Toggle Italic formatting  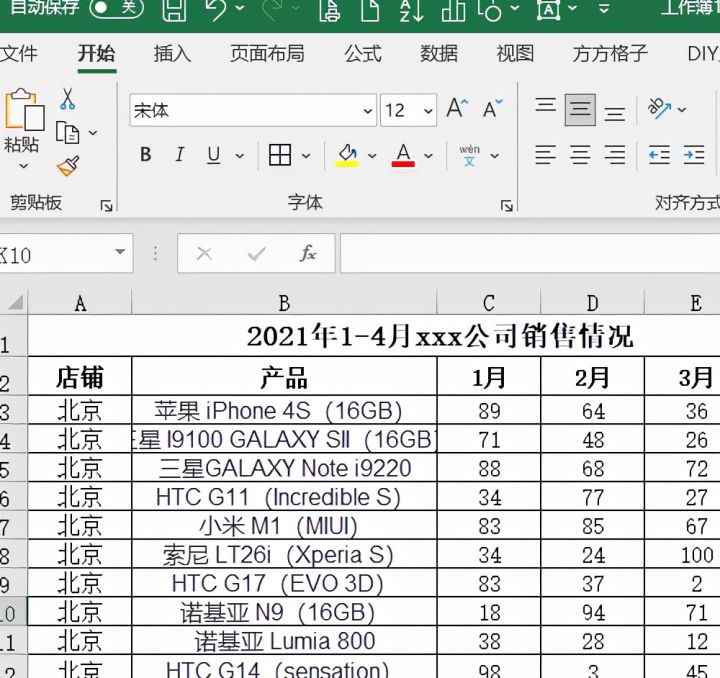tap(180, 155)
